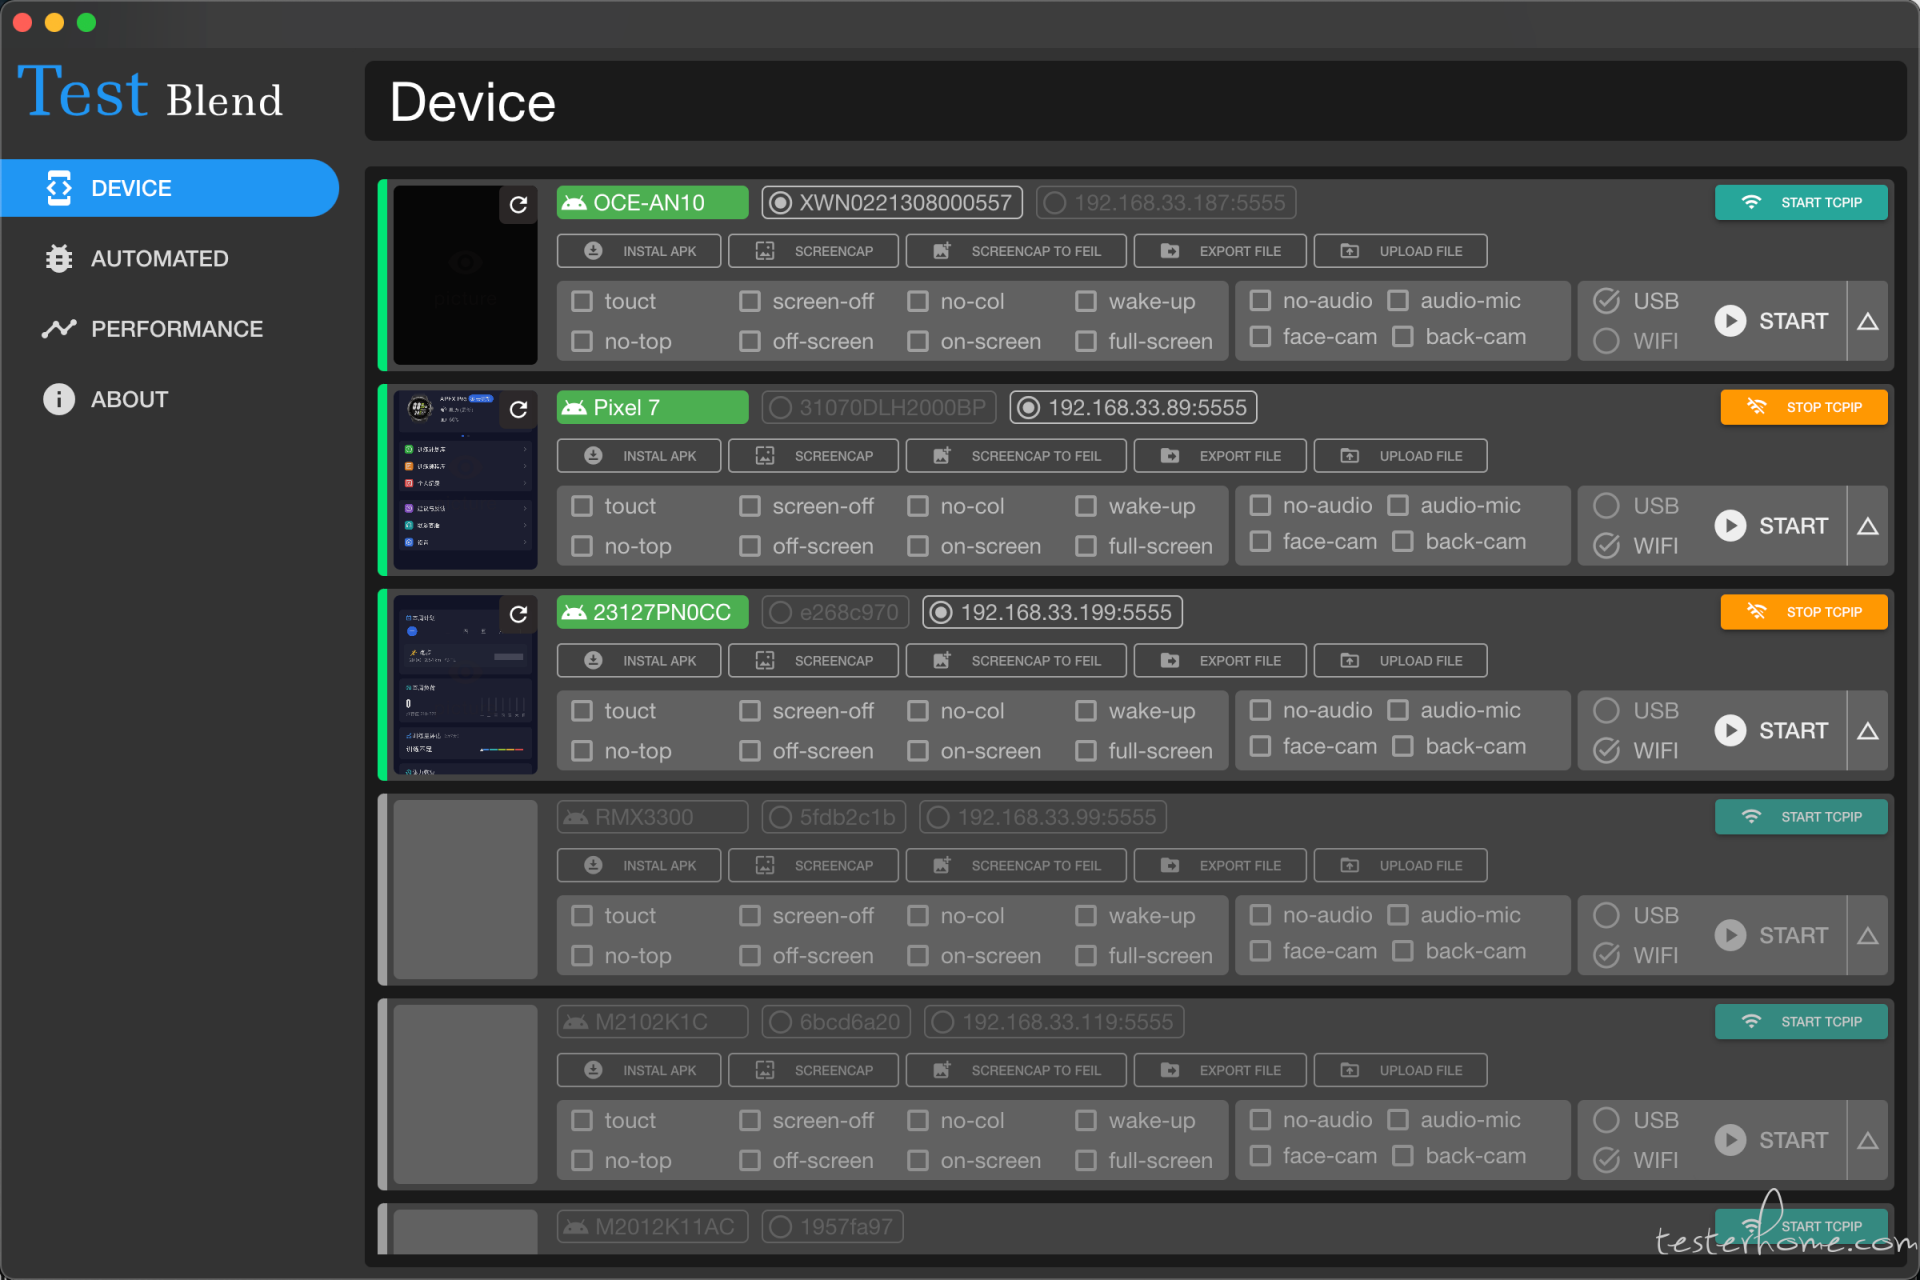
Task: Click EXPORT FILE for Pixel 7
Action: [x=1220, y=456]
